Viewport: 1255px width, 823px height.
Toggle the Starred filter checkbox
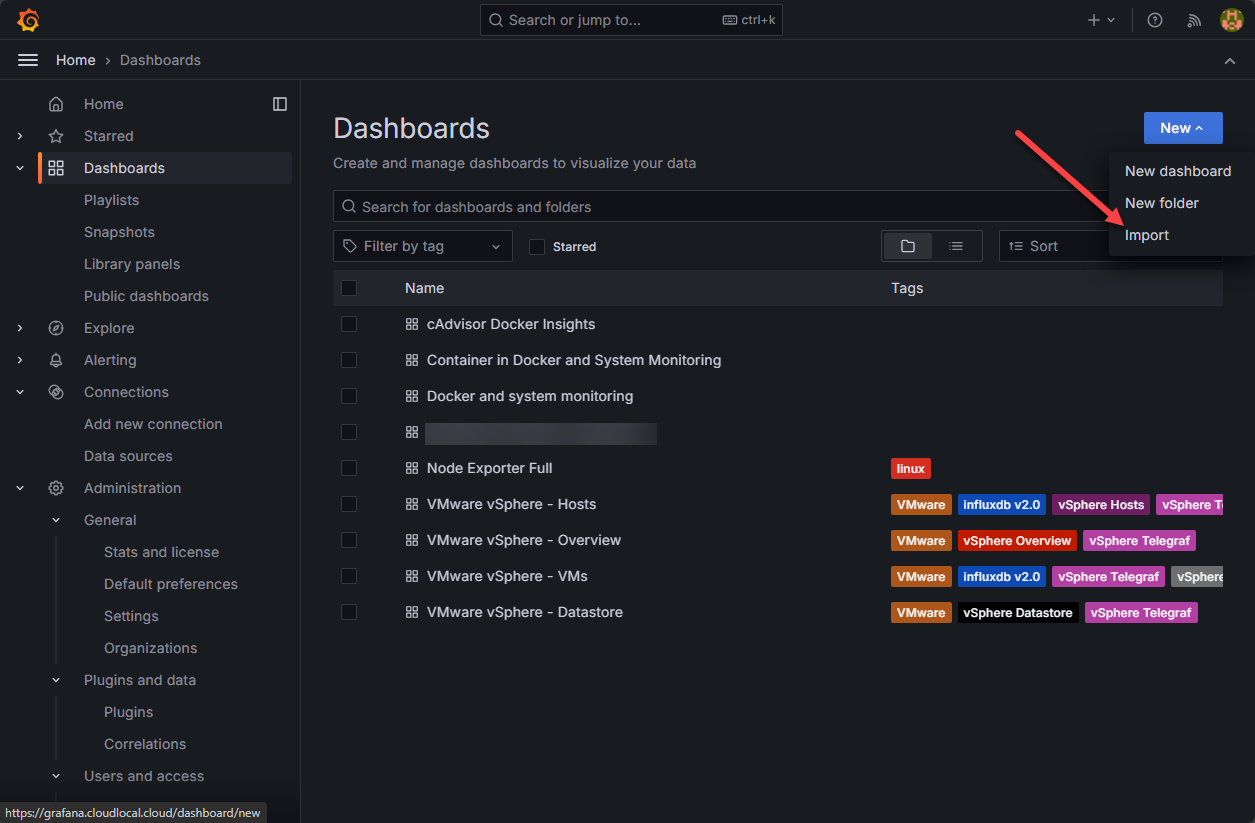pyautogui.click(x=537, y=247)
